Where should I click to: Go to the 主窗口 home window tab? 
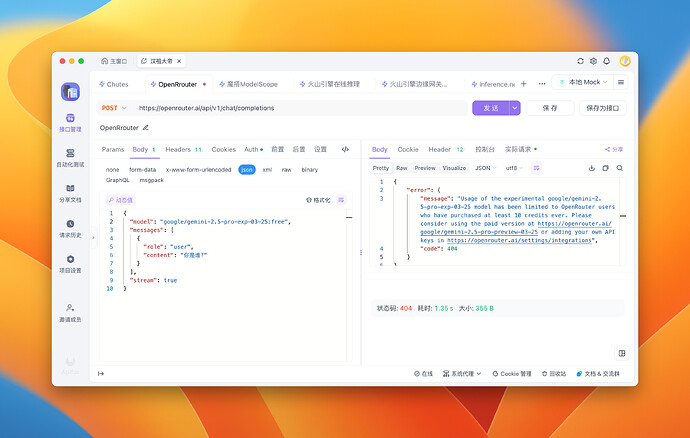click(114, 61)
